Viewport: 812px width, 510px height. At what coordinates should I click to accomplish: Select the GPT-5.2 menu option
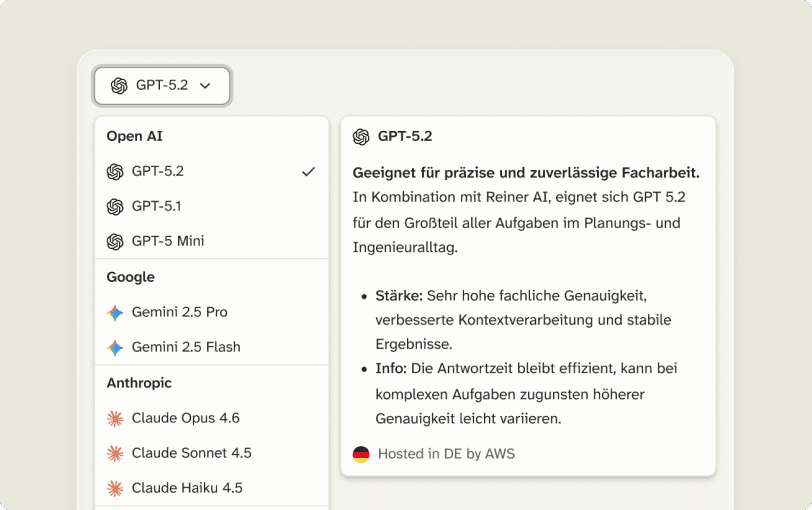pos(158,171)
